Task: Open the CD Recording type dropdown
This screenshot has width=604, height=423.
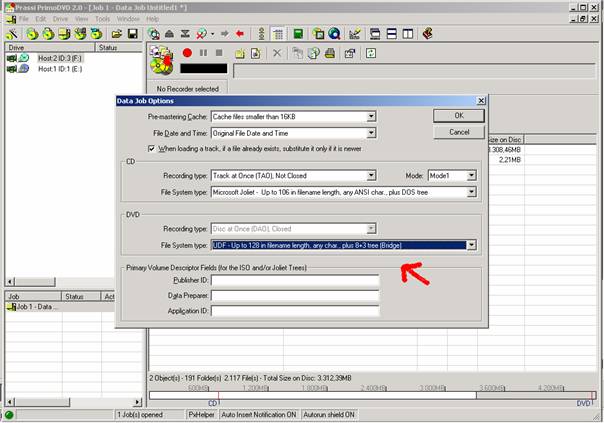Action: [370, 175]
